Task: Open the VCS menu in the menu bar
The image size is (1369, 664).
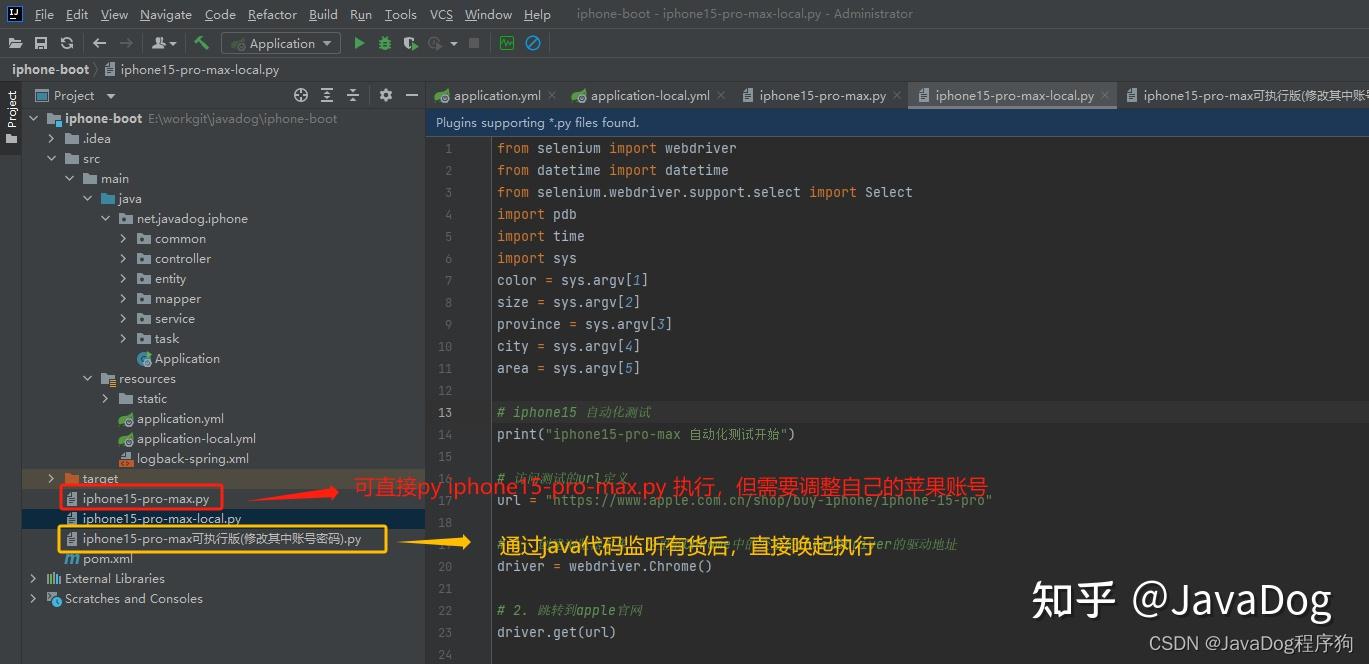Action: (440, 14)
